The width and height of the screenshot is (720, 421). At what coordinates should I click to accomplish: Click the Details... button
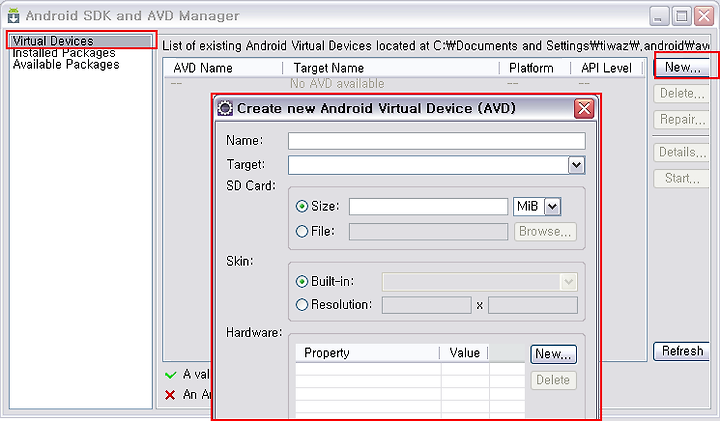click(x=682, y=152)
